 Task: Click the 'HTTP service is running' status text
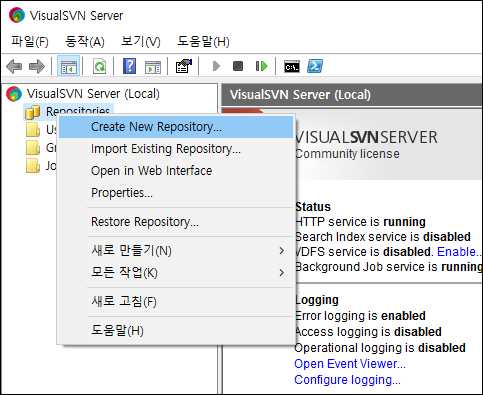point(361,222)
